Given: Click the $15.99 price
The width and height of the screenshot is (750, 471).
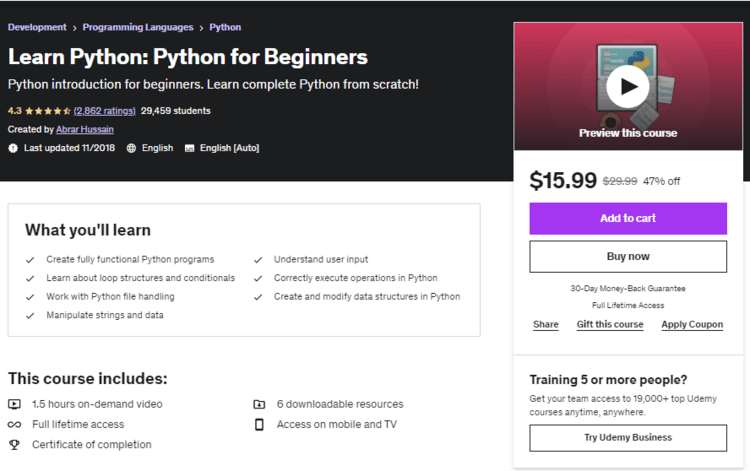Looking at the screenshot, I should click(x=563, y=181).
